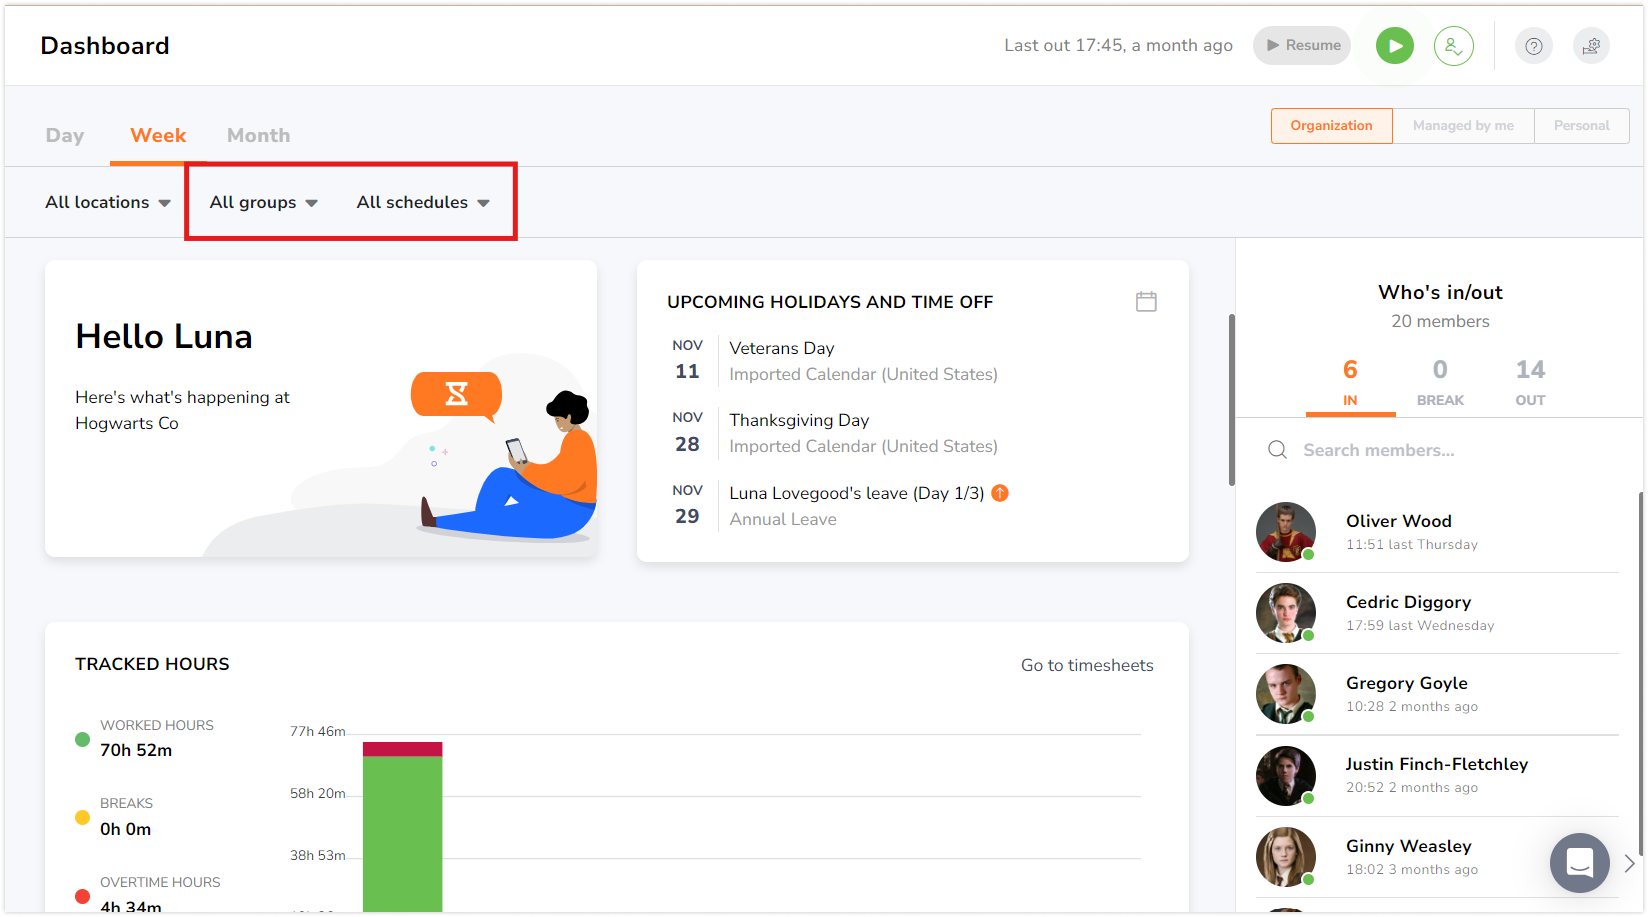Click Ginny Weasley's name
The height and width of the screenshot is (917, 1648).
(1408, 846)
